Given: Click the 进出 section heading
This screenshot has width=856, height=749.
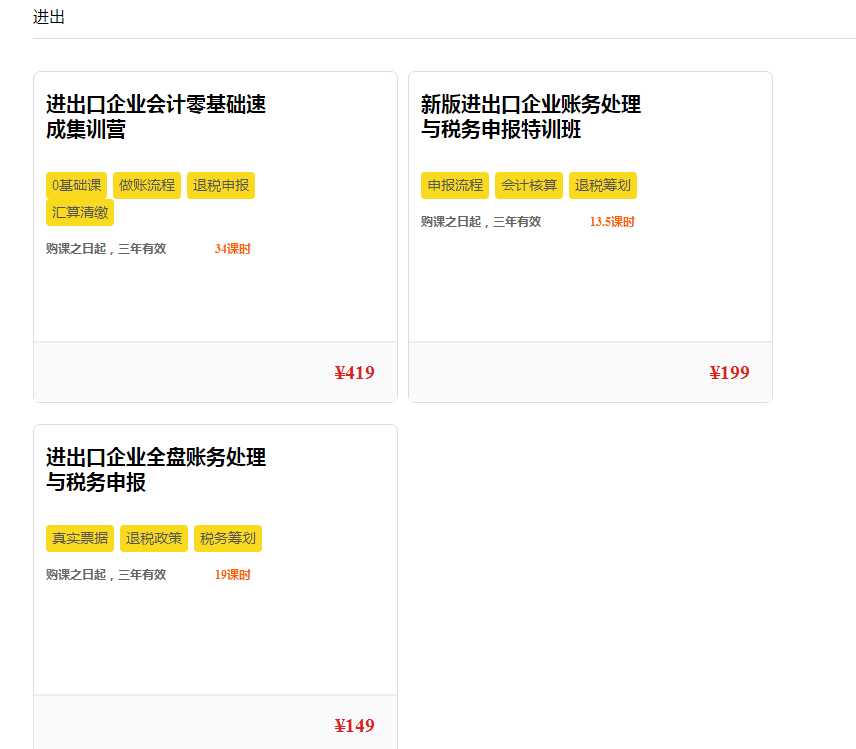Looking at the screenshot, I should (x=49, y=17).
